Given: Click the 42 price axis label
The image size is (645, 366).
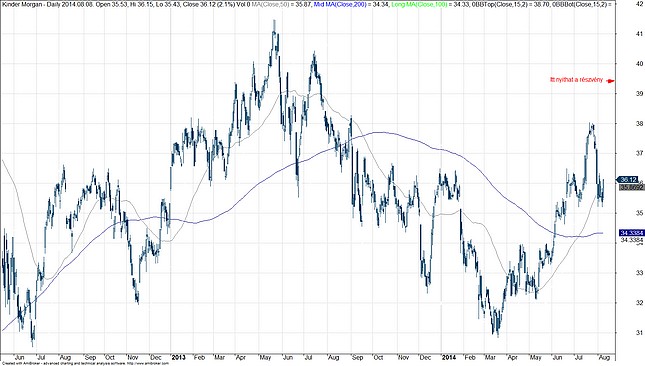Looking at the screenshot, I should coord(640,3).
